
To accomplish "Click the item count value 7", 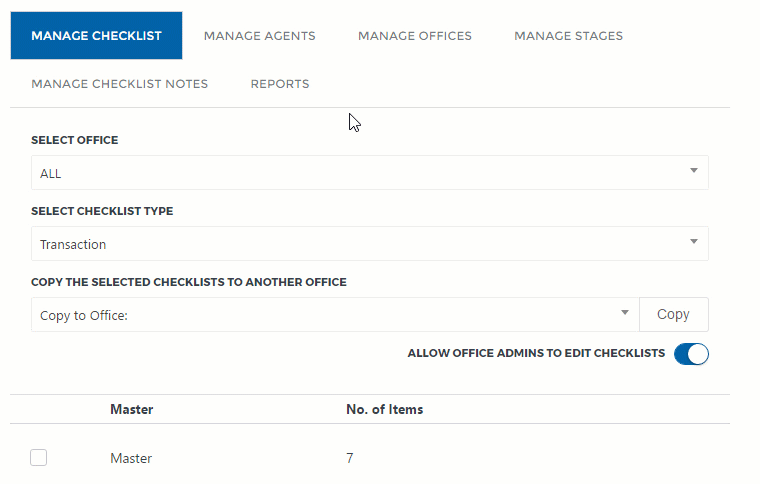I will coord(349,458).
